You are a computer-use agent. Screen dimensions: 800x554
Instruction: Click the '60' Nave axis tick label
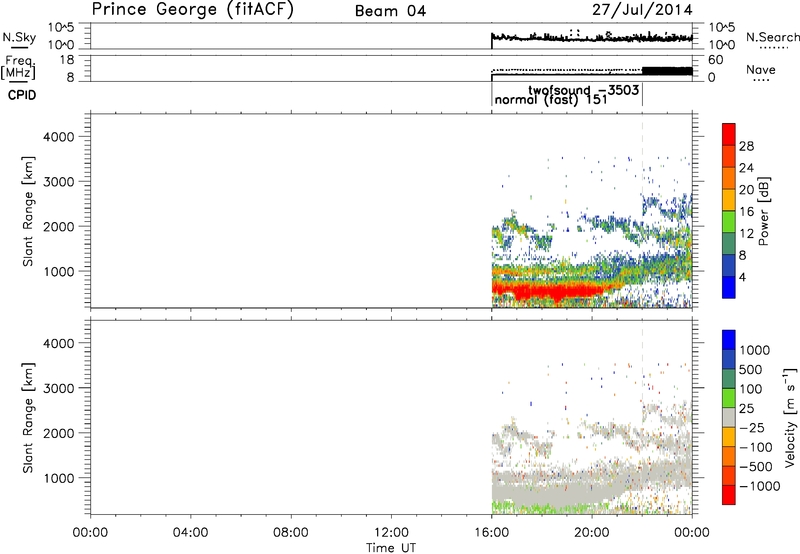coord(715,60)
